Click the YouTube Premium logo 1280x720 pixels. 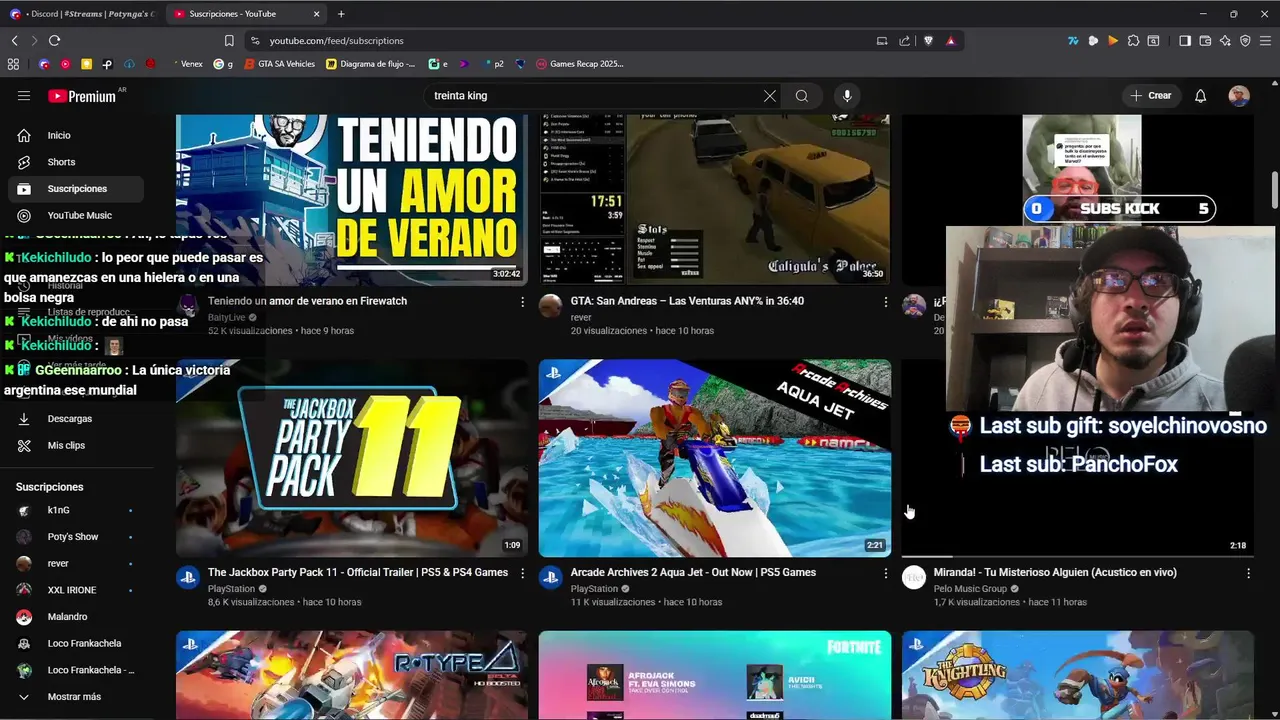tap(82, 96)
